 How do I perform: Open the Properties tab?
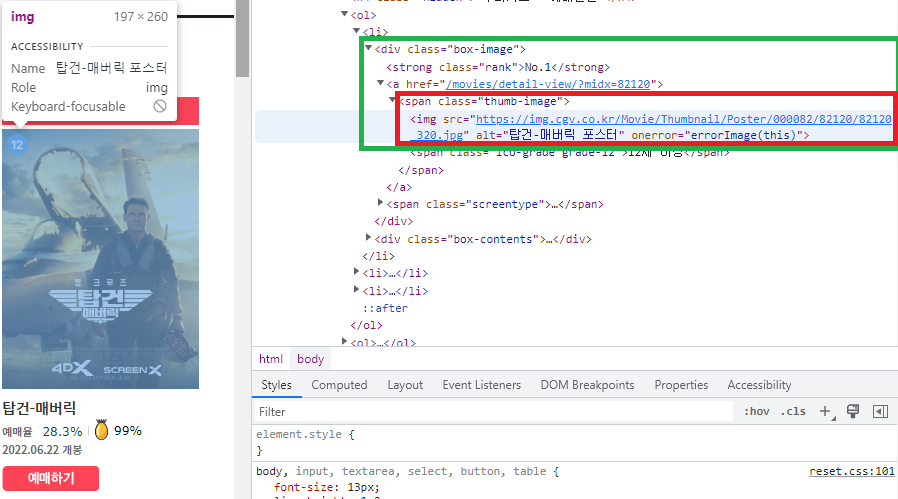[x=681, y=385]
